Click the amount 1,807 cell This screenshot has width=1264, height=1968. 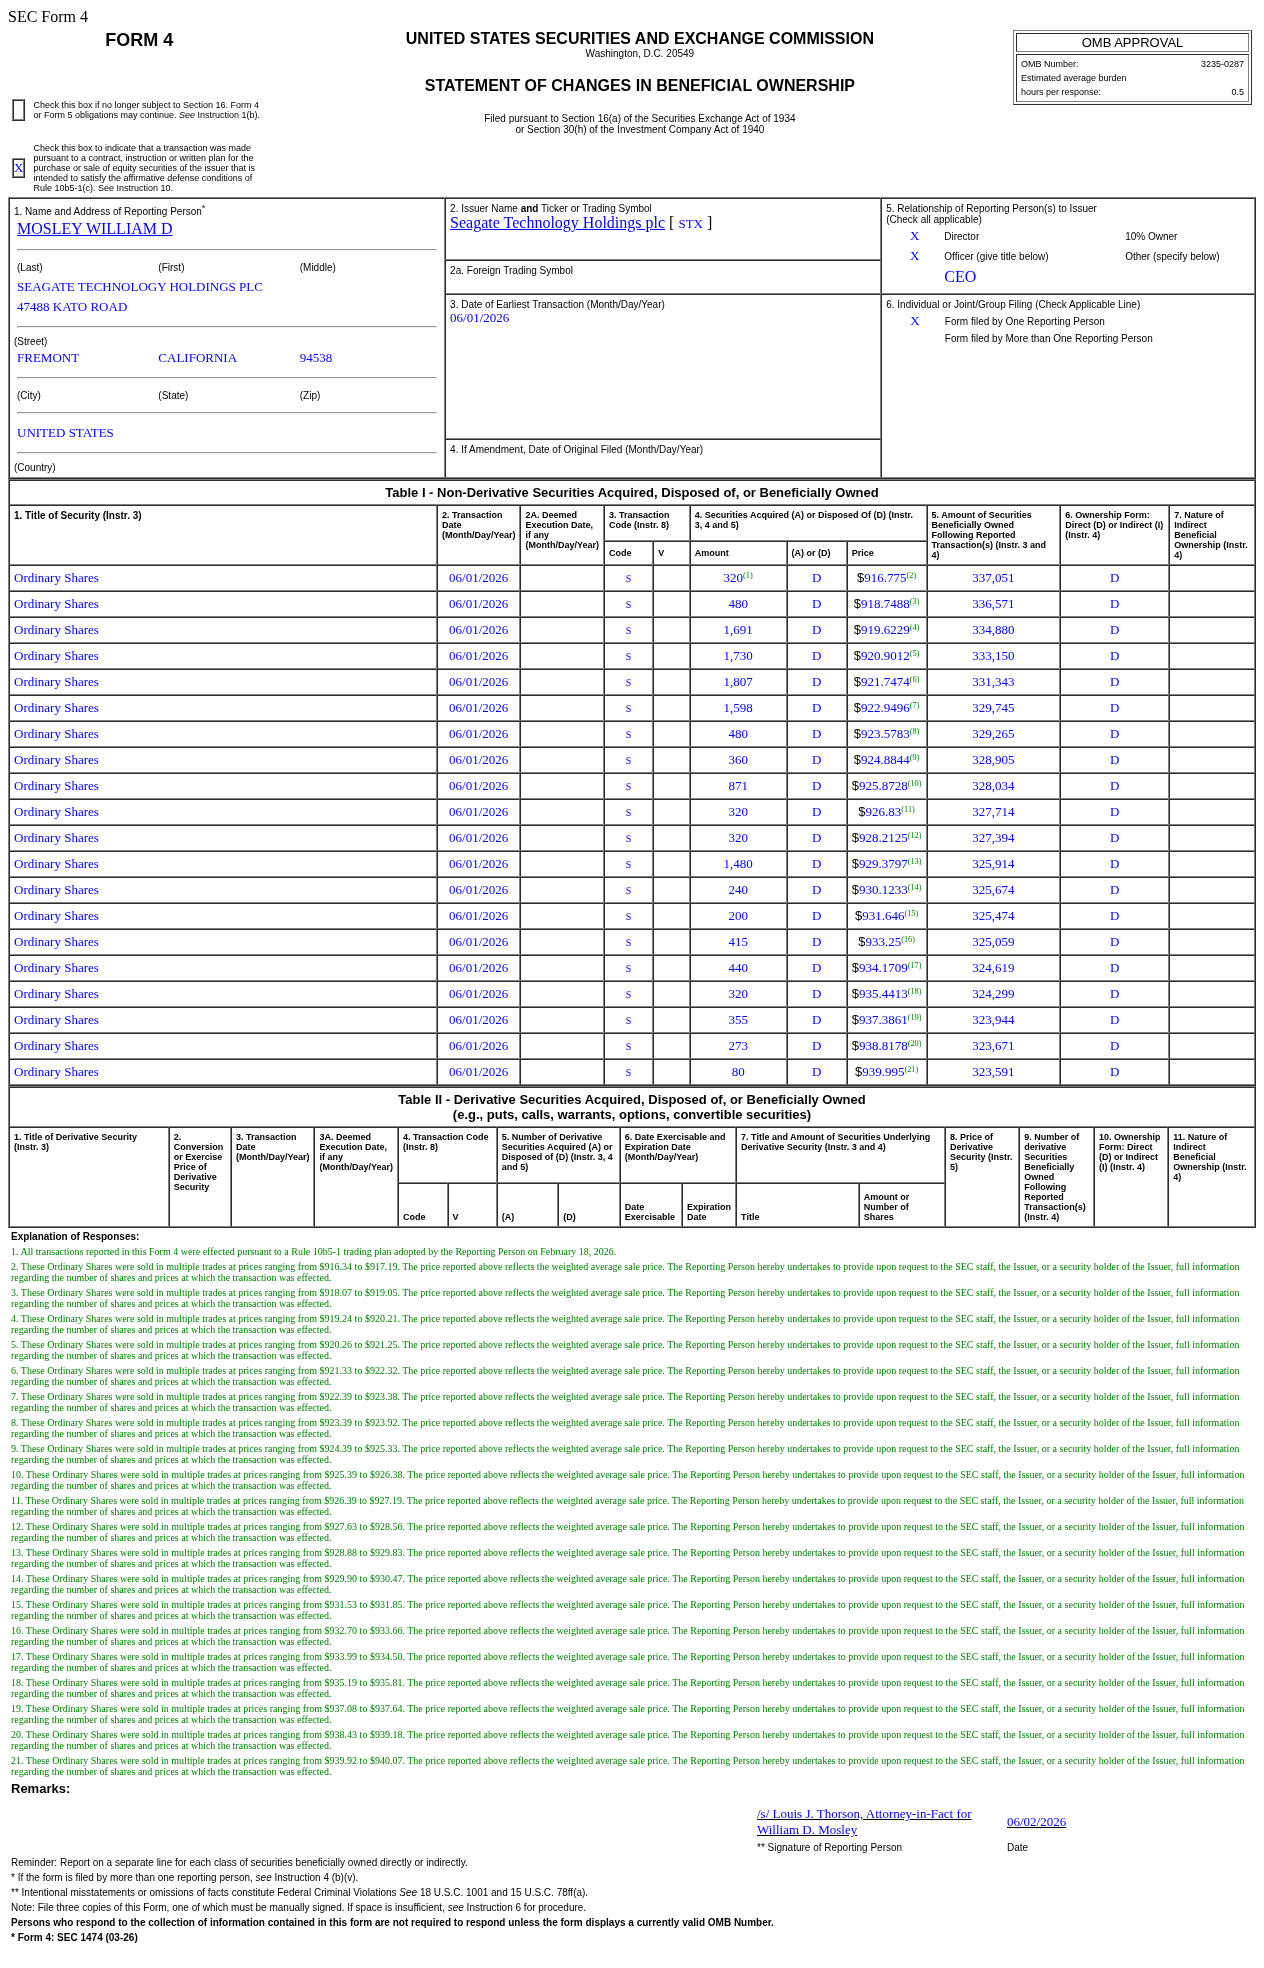(738, 682)
